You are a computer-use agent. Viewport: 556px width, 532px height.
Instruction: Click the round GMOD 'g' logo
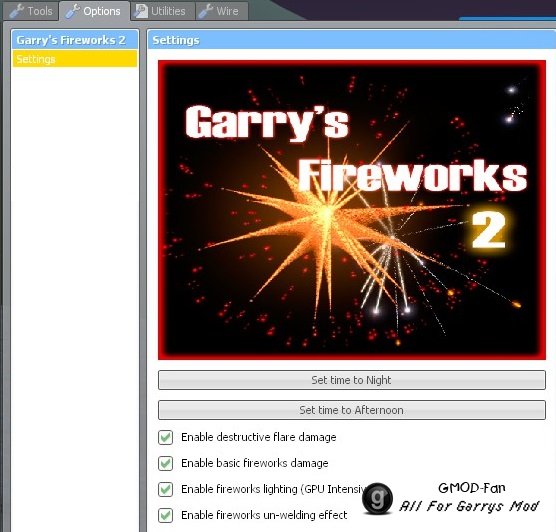point(377,498)
